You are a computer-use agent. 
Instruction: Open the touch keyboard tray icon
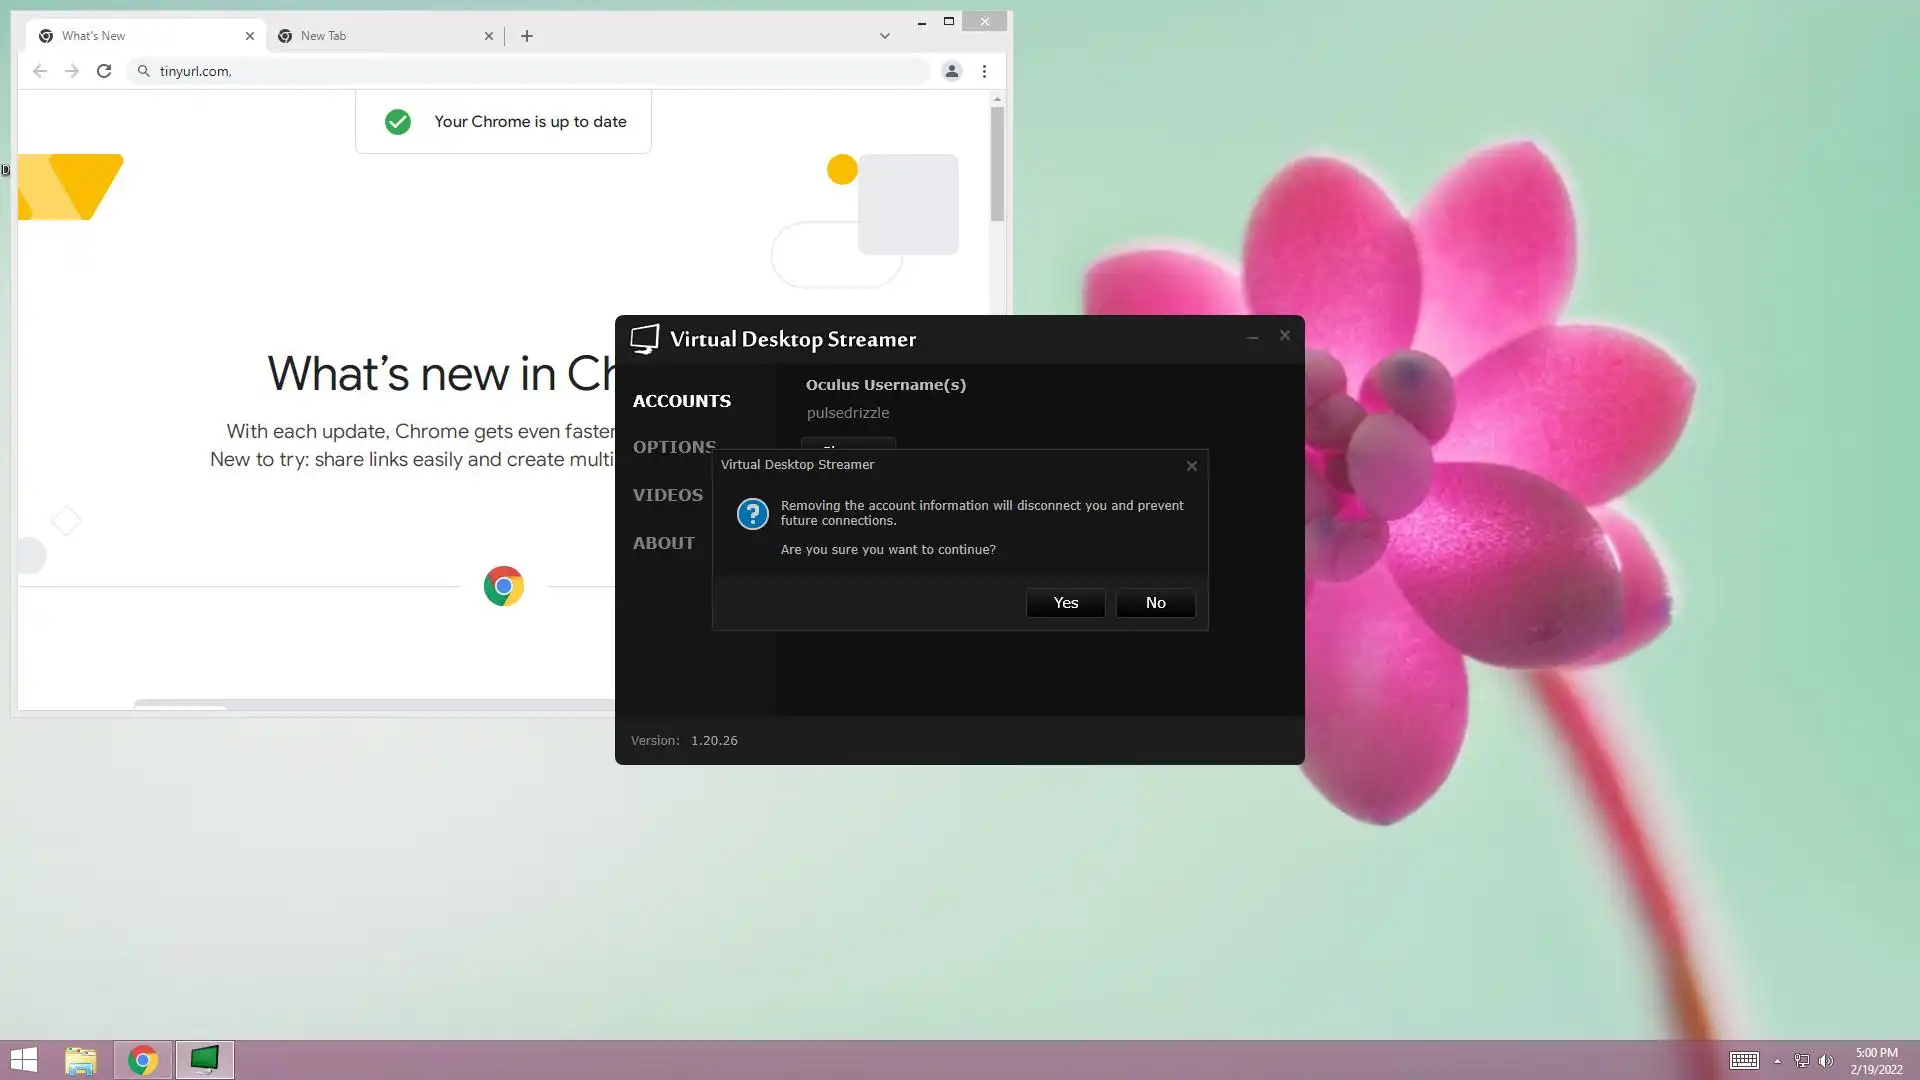tap(1744, 1061)
